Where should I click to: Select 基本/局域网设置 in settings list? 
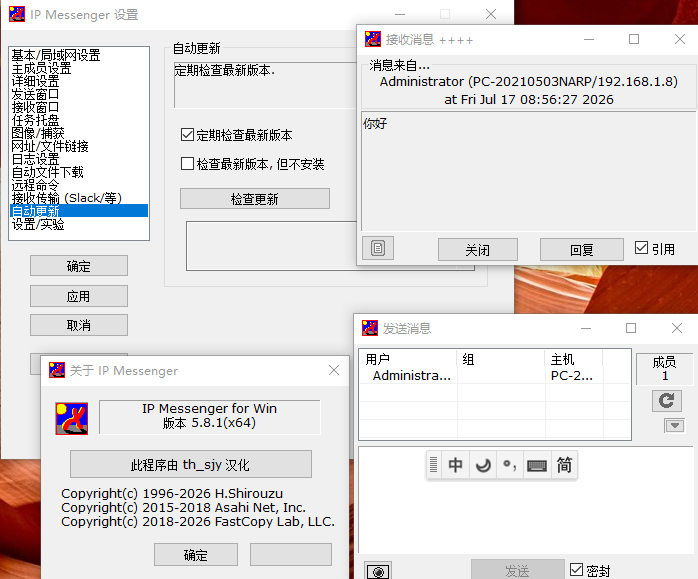pos(79,55)
